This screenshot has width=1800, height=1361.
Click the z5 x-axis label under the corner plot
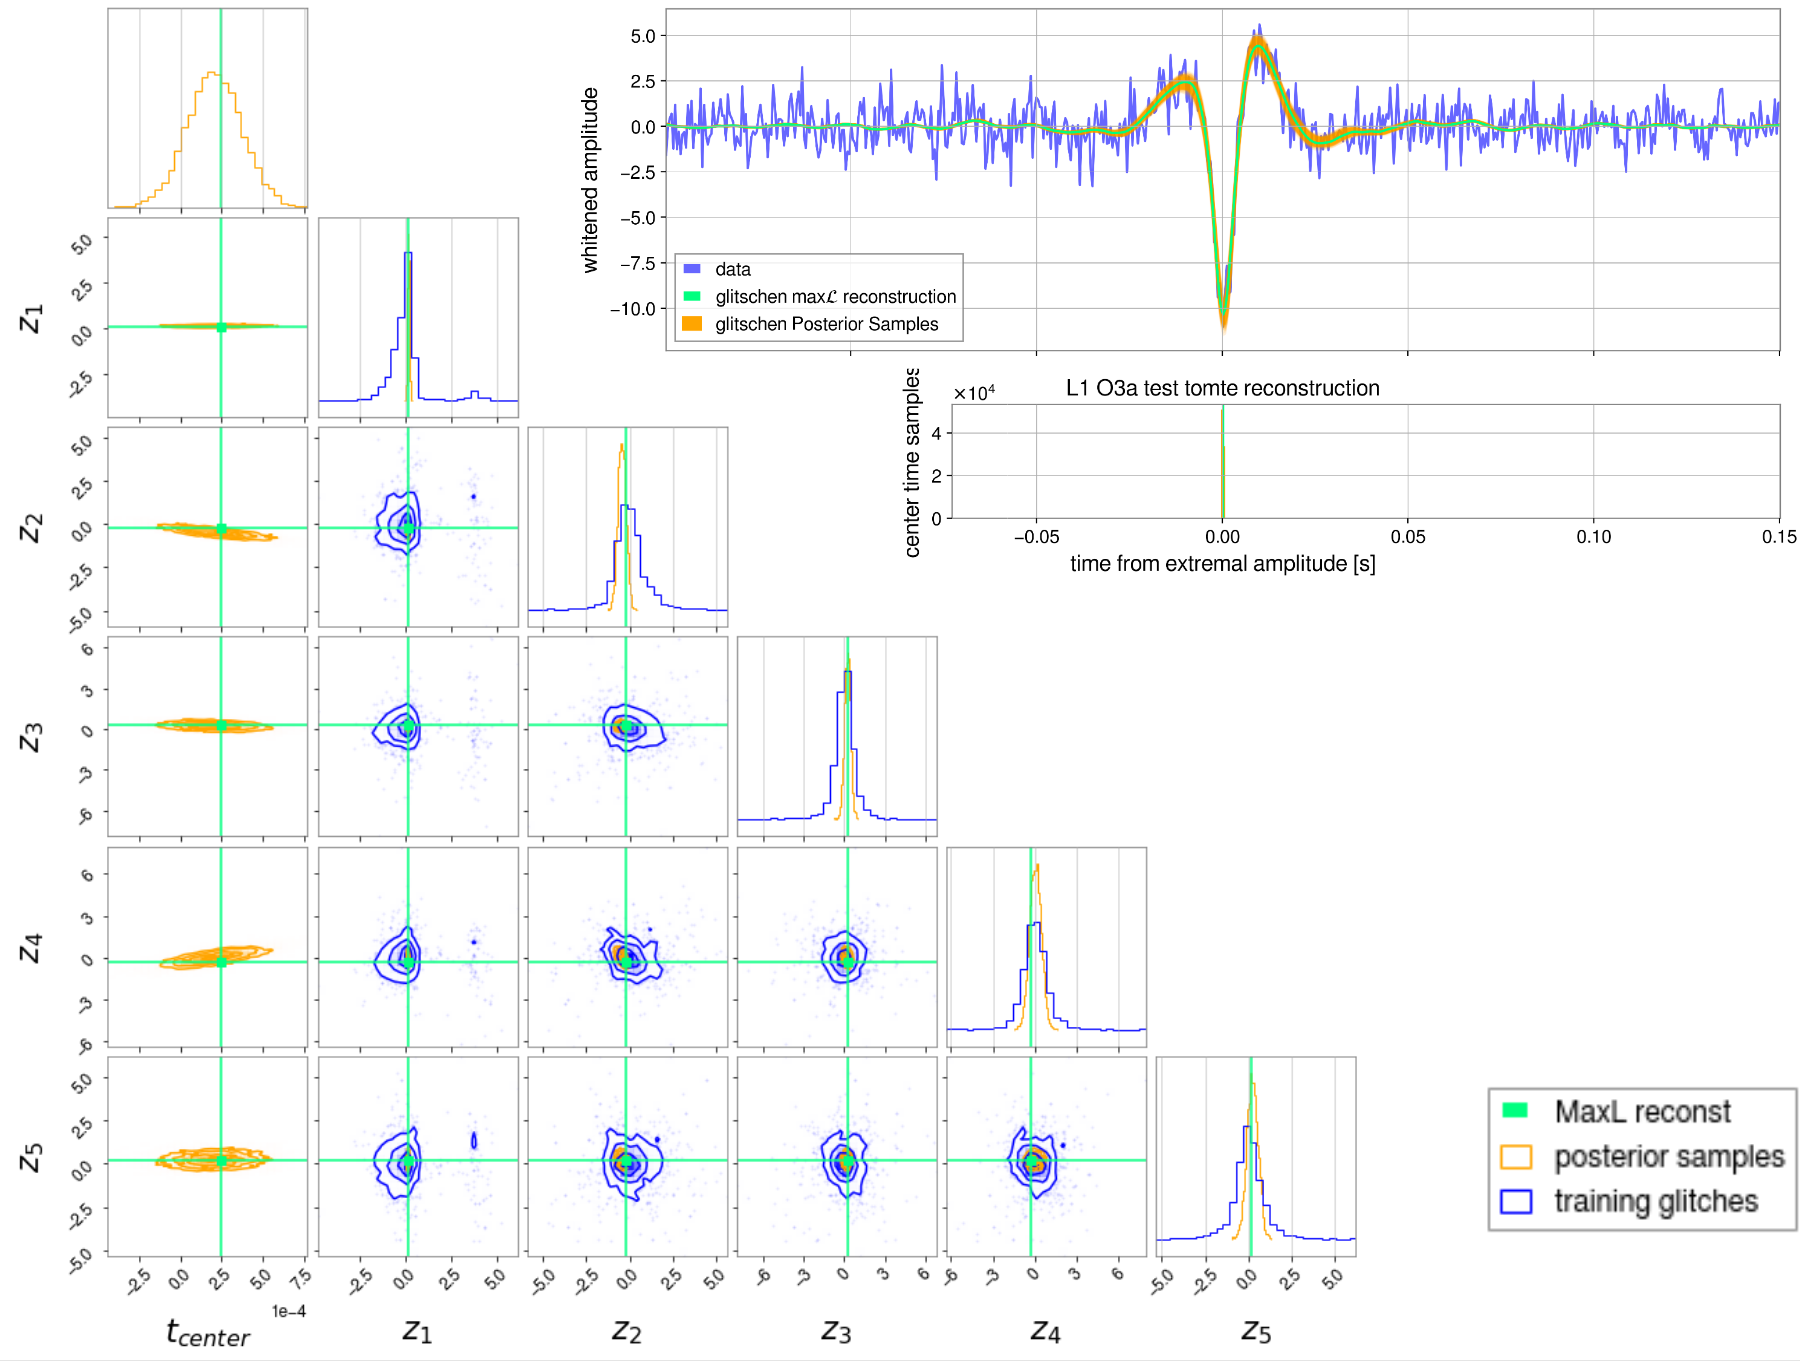(1256, 1331)
